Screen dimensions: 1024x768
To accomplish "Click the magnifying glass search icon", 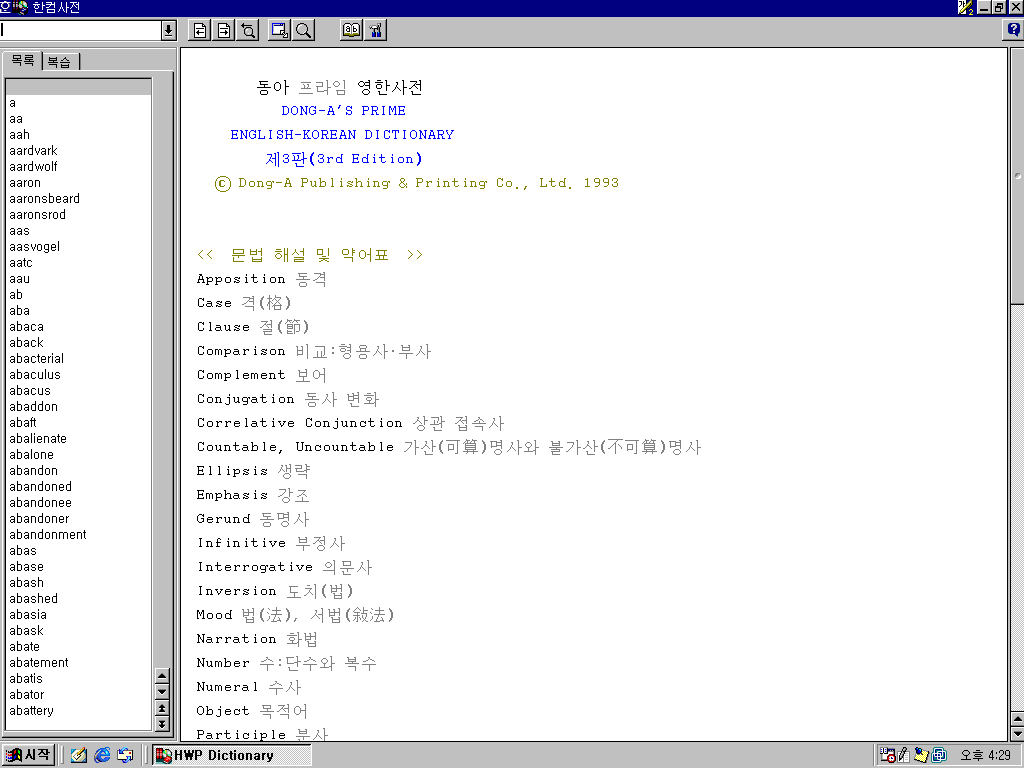I will point(304,30).
